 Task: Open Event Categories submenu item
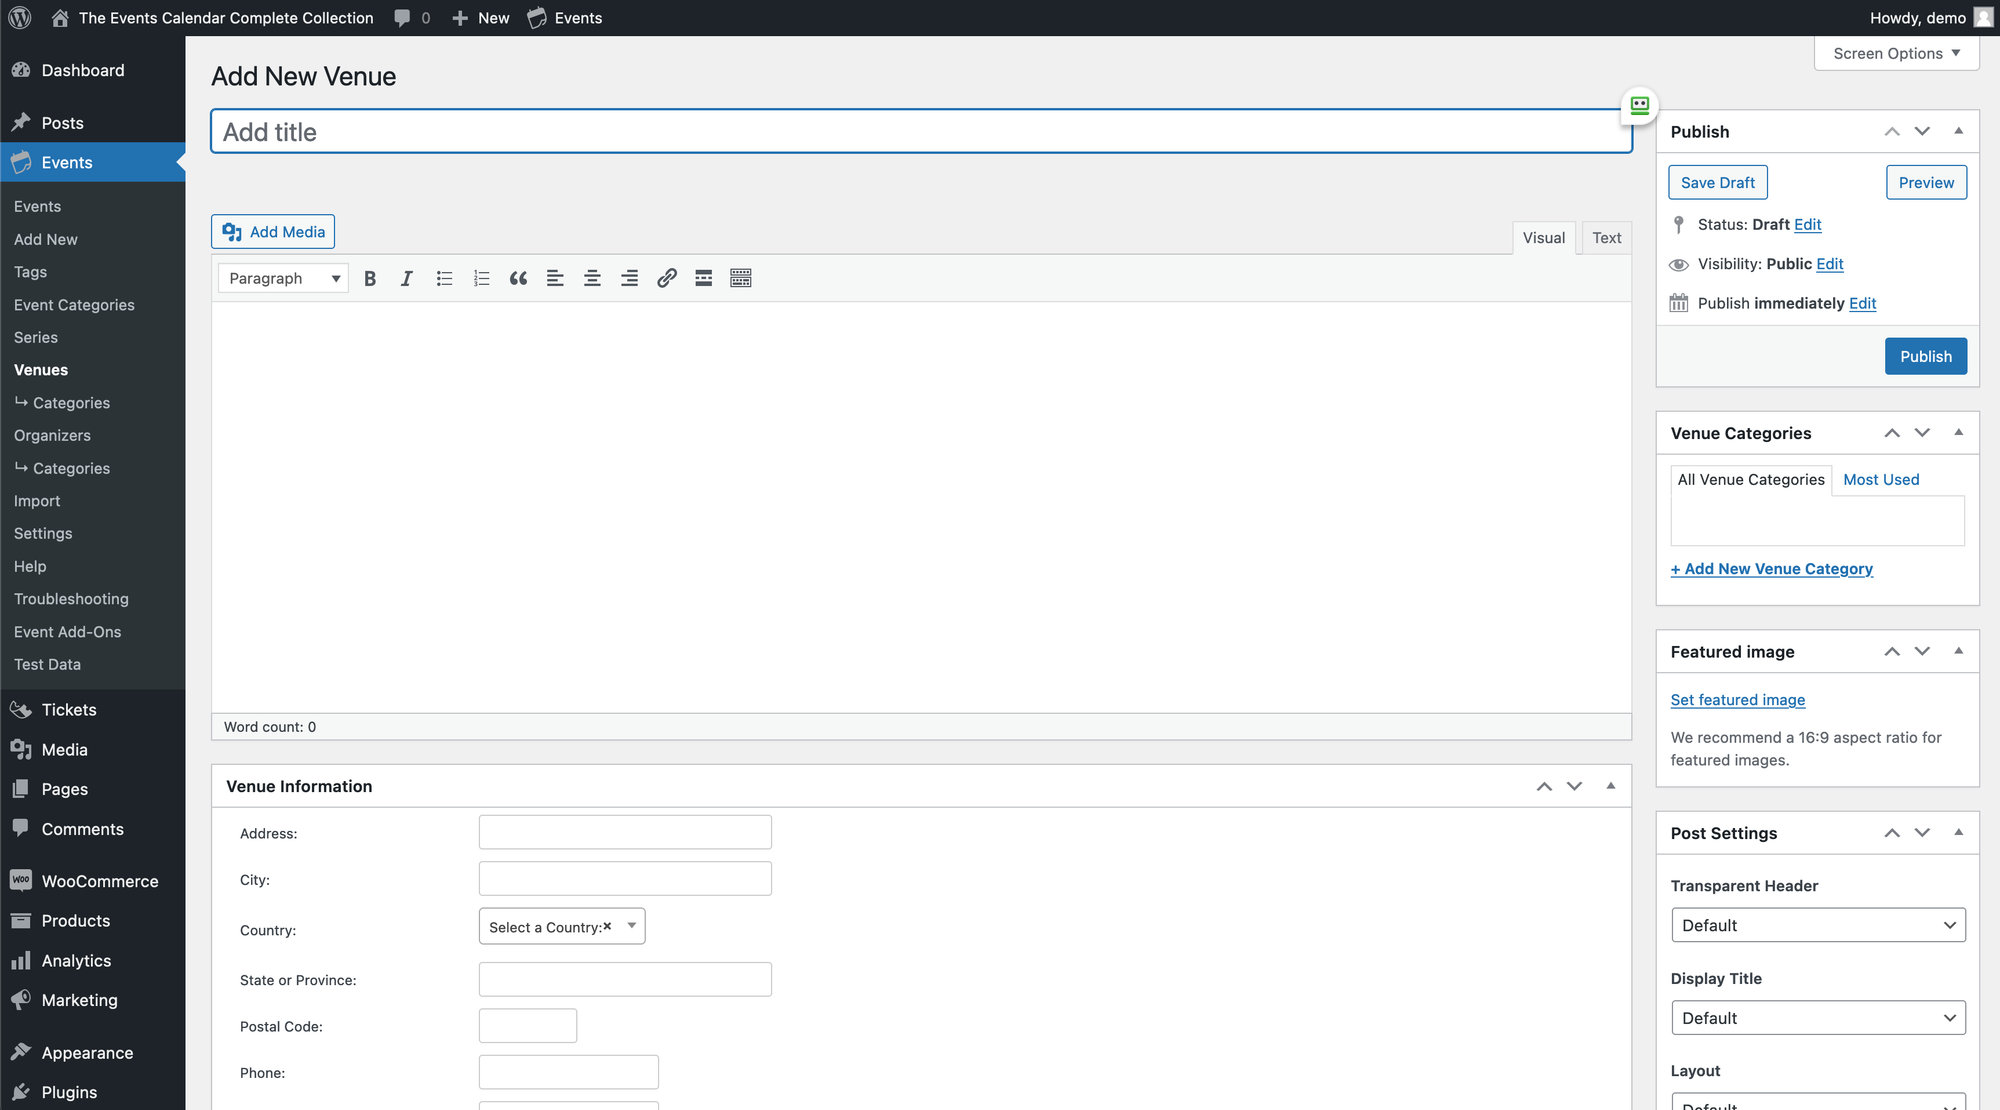[x=74, y=305]
